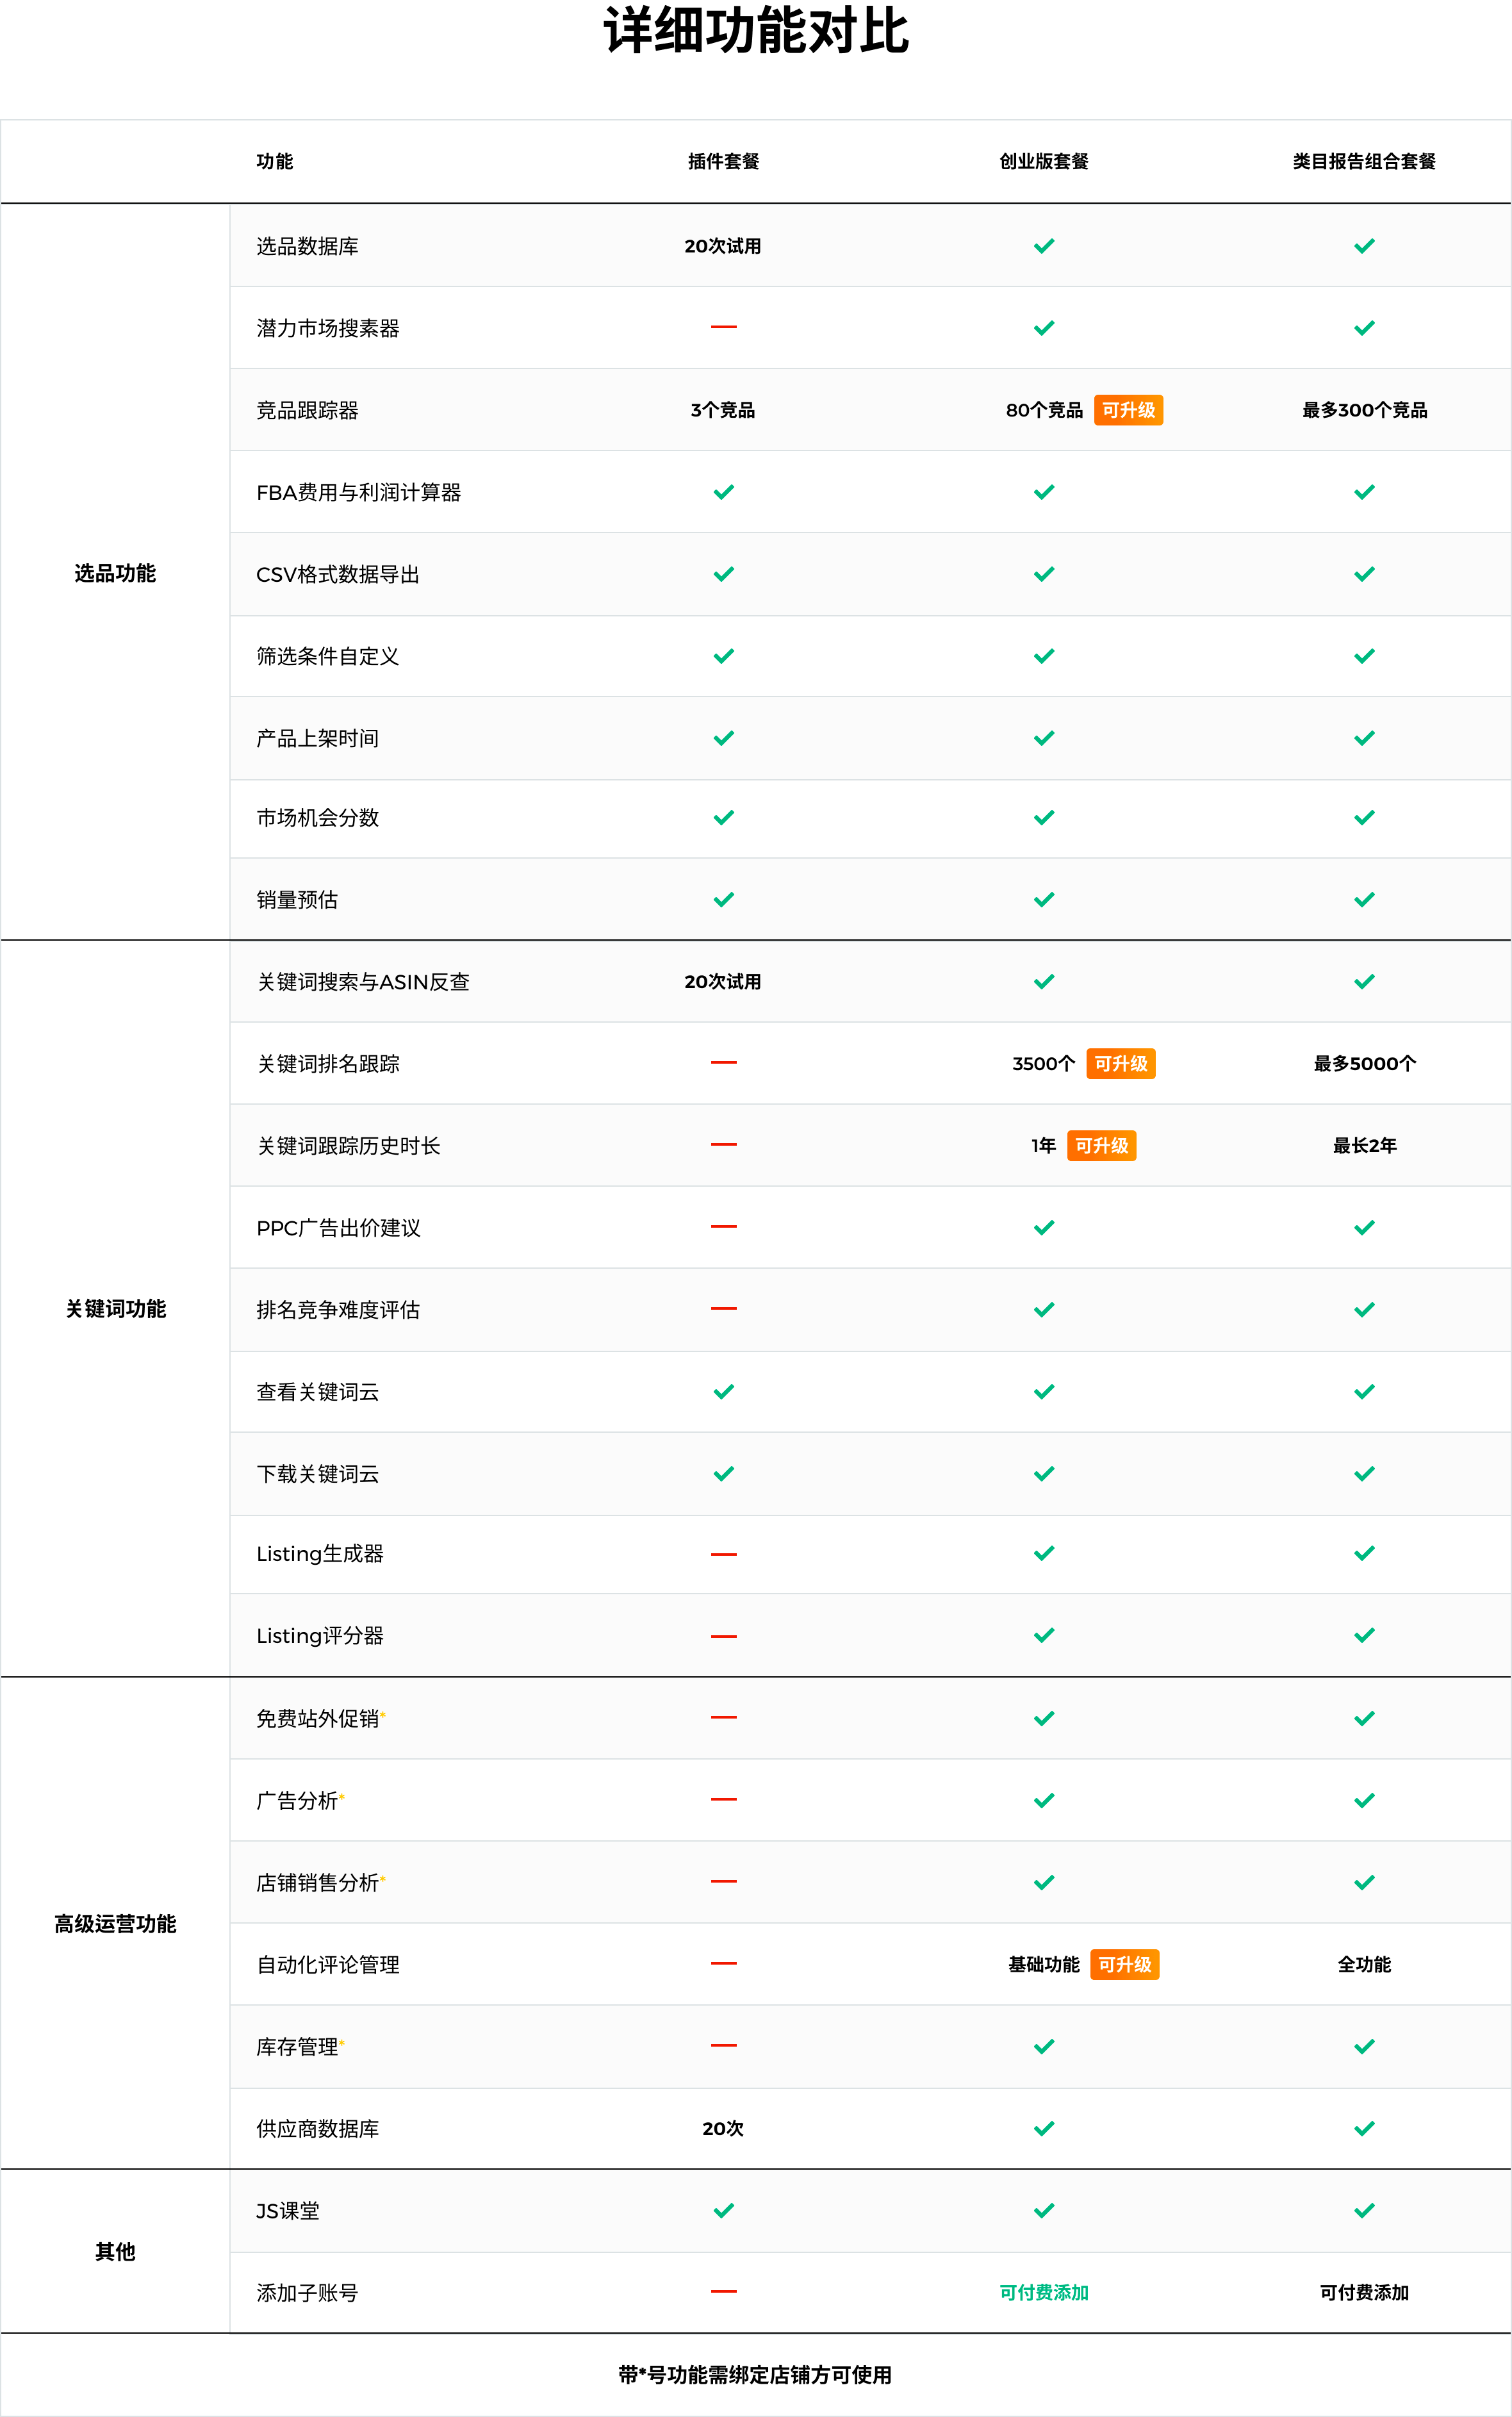Click the 可升级 badge next to 3500个
Screen dimensions: 1512x2417
point(1121,1063)
